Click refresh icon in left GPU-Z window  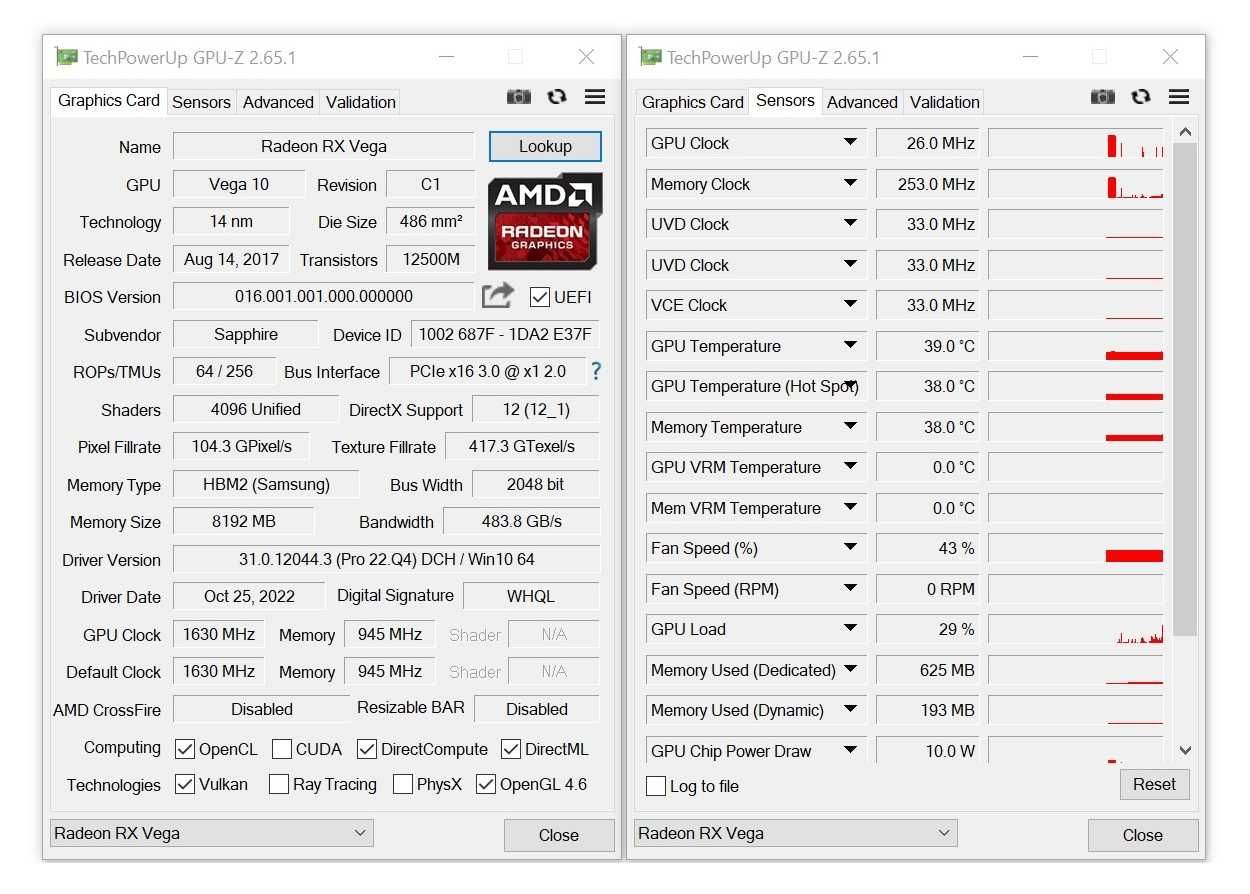pyautogui.click(x=557, y=97)
